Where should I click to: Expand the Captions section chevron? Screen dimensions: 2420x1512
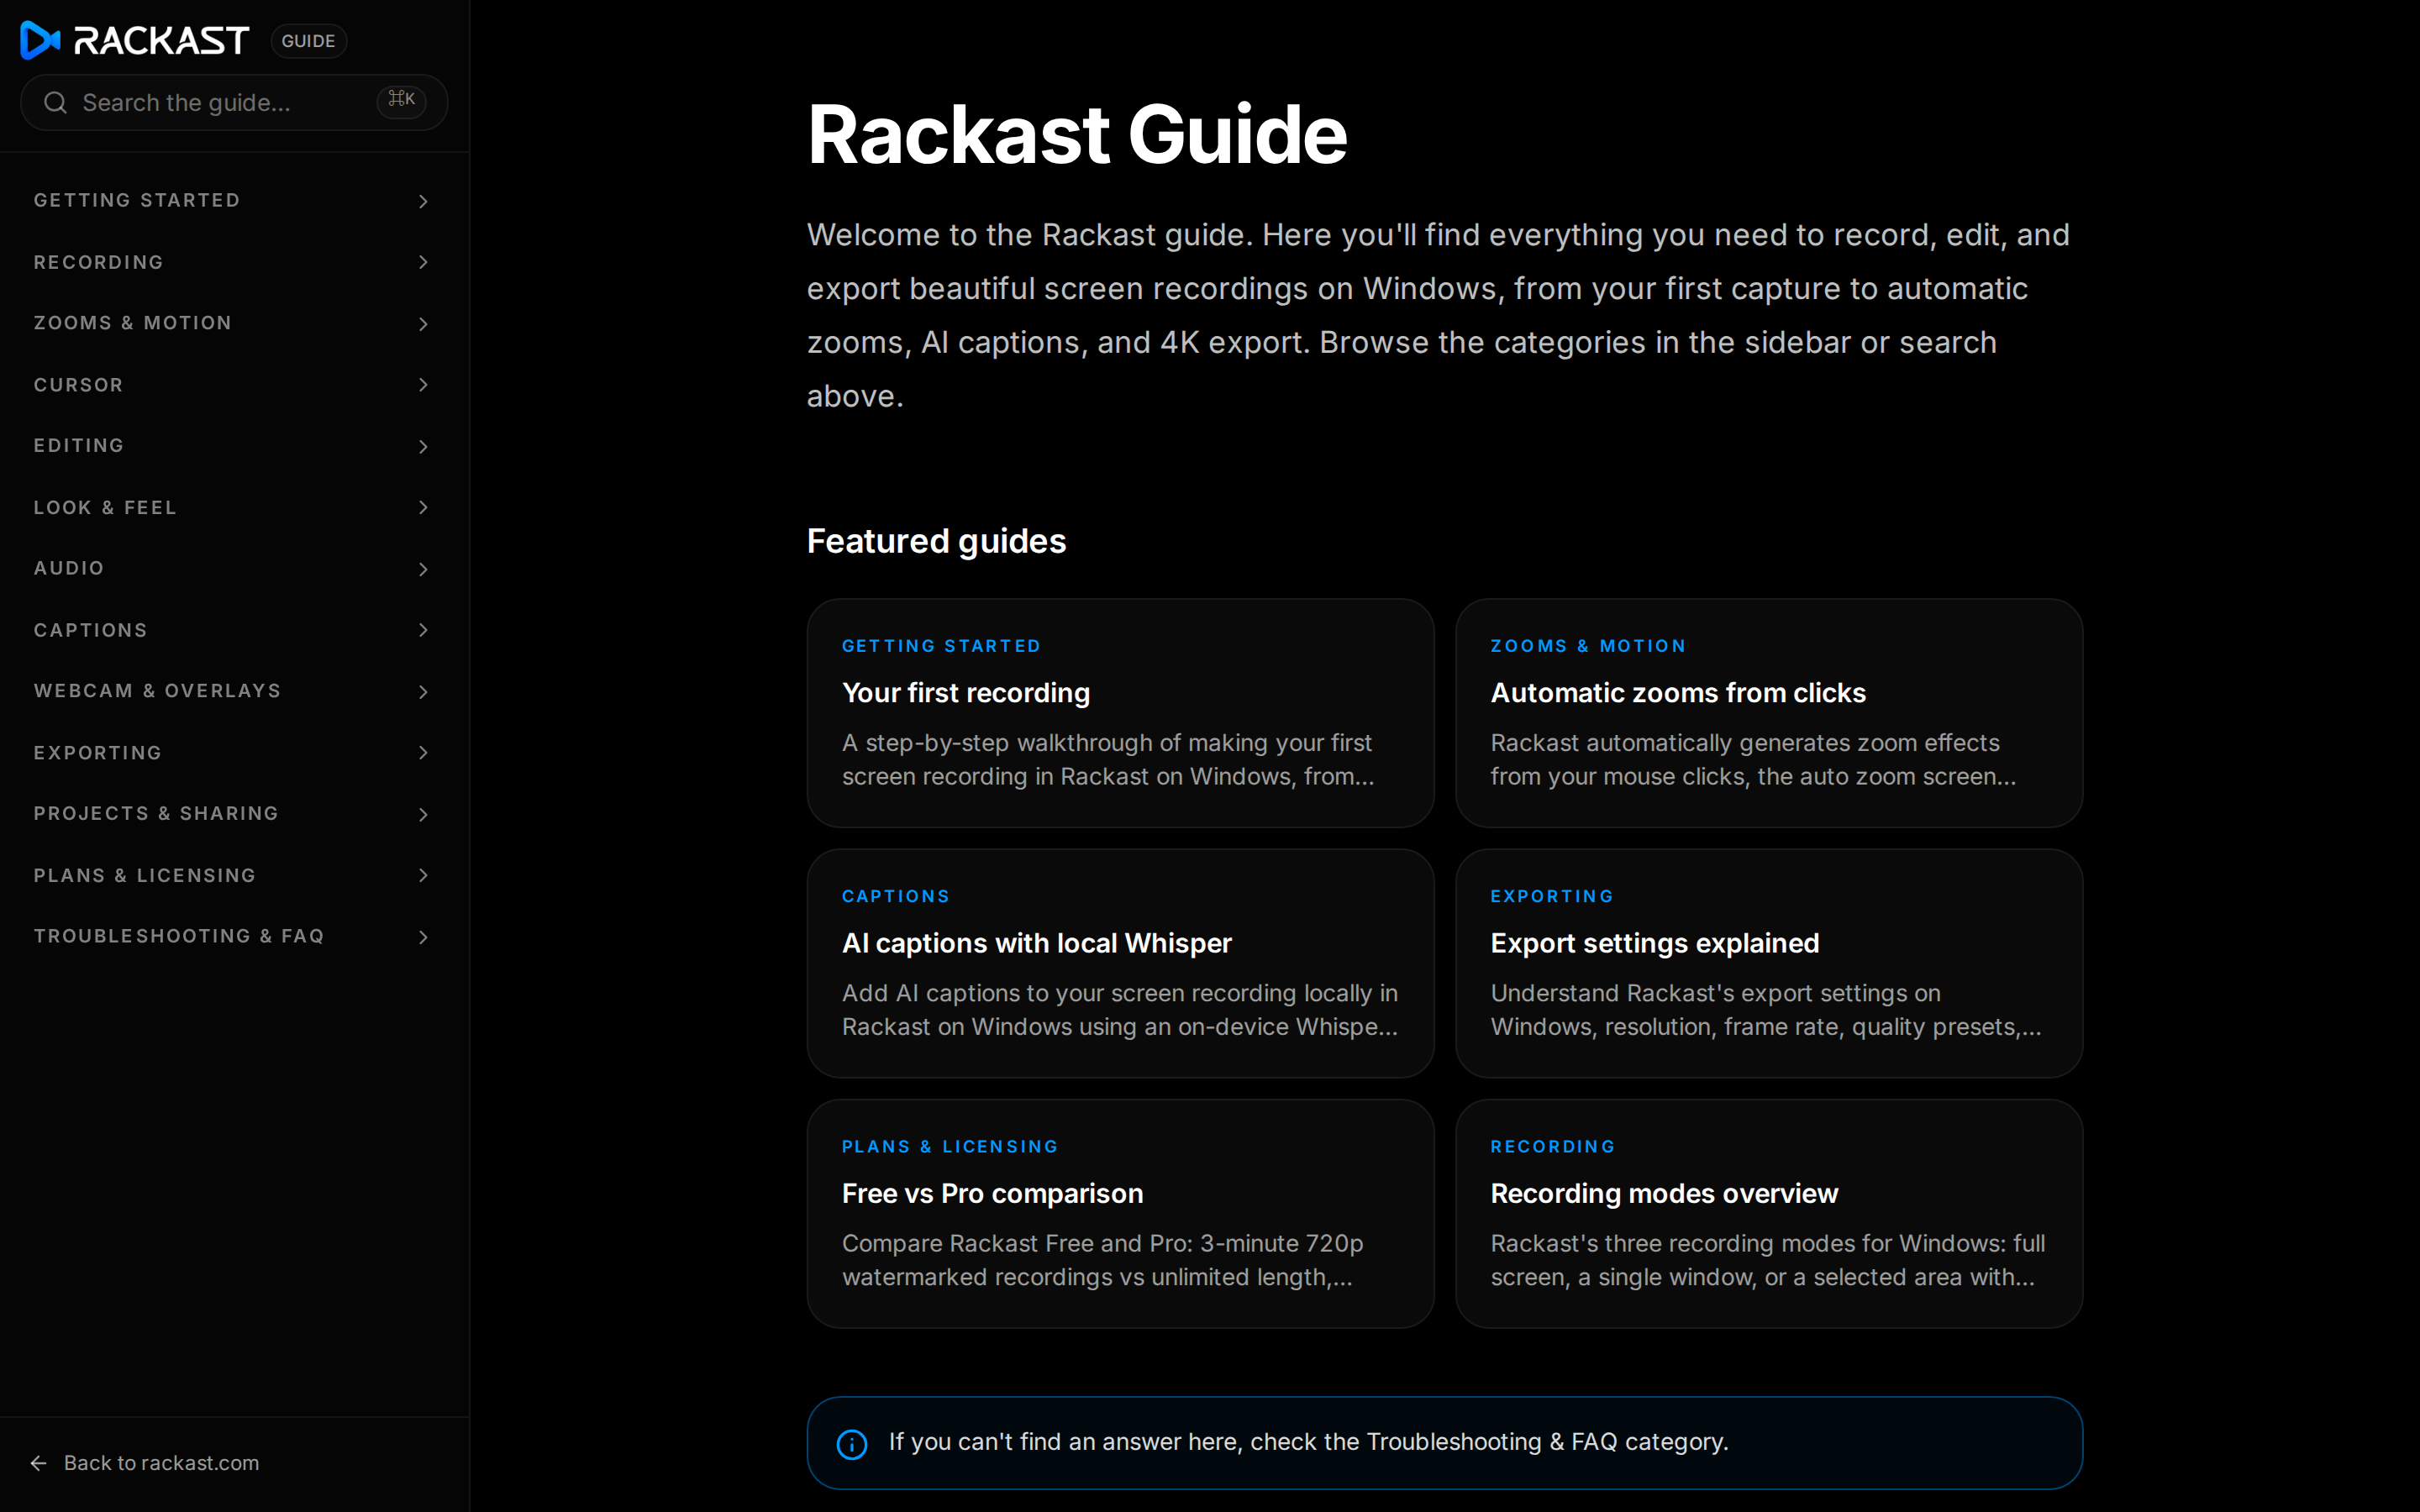[x=423, y=630]
